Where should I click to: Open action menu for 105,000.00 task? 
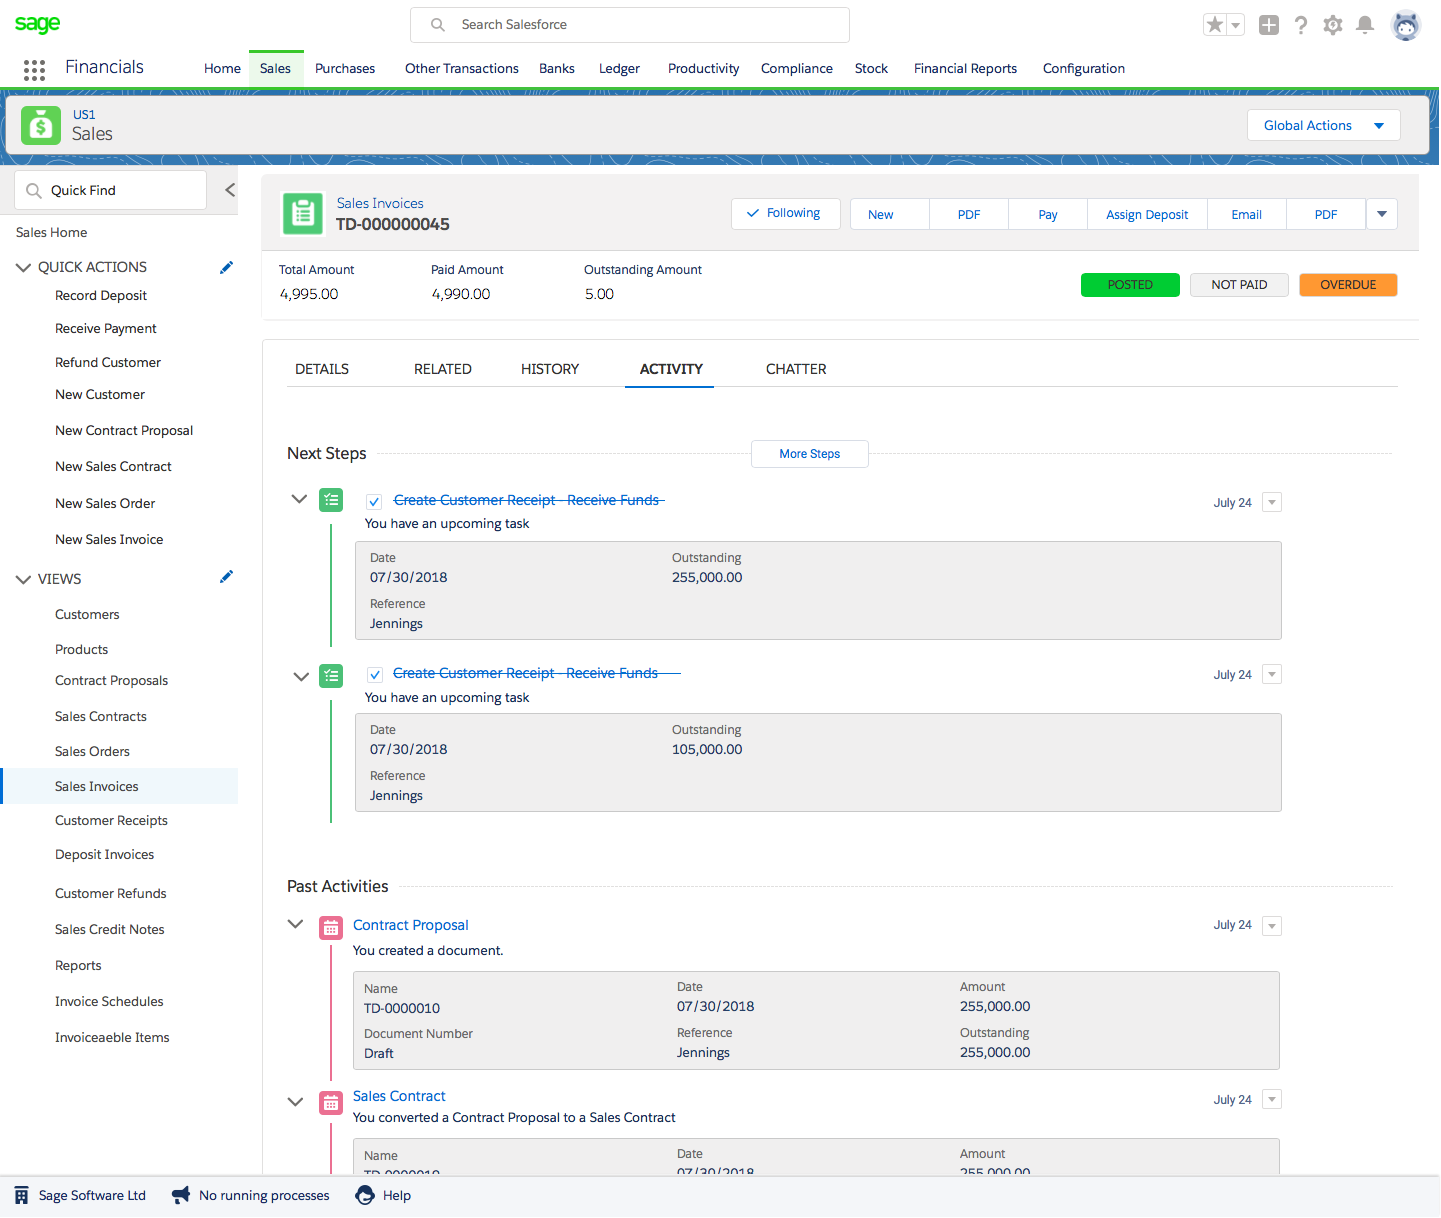point(1272,674)
